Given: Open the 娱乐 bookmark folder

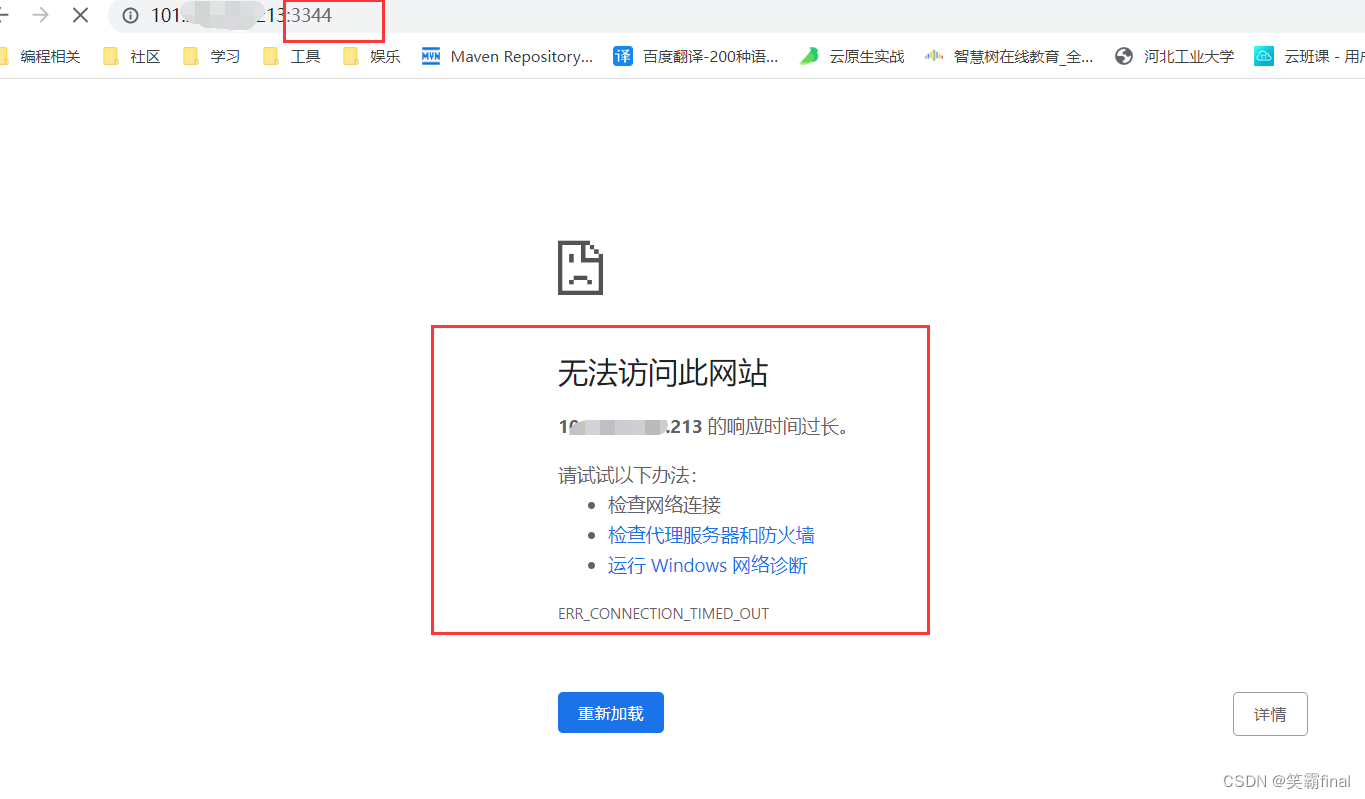Looking at the screenshot, I should click(372, 56).
